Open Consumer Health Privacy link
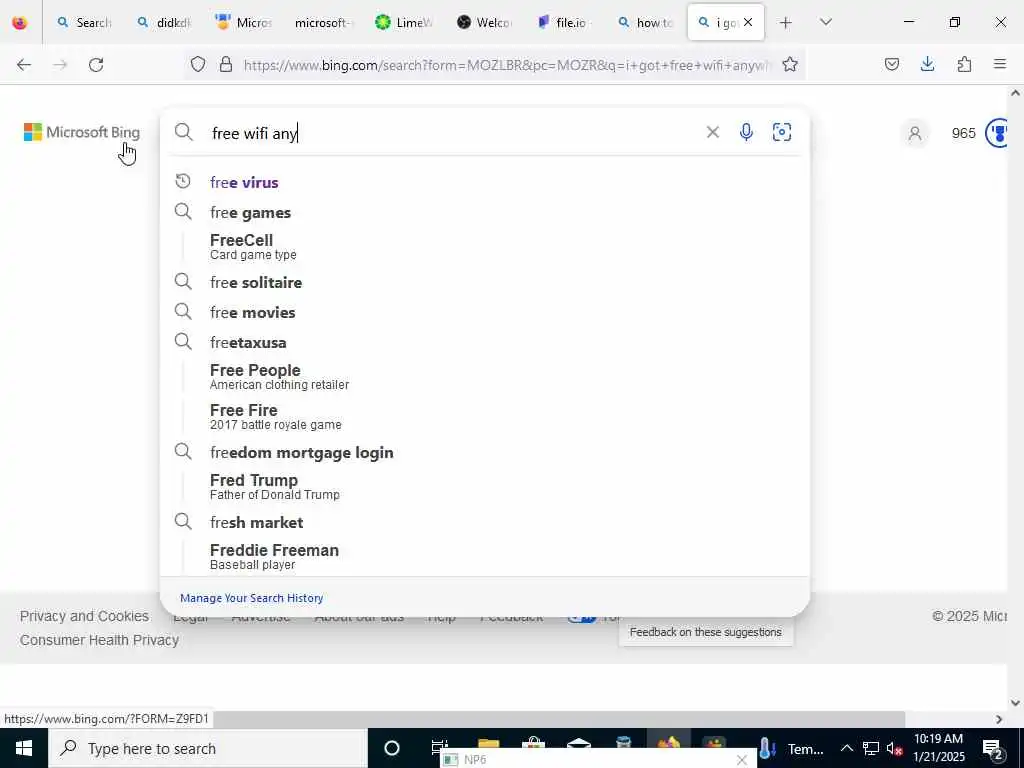Screen dimensions: 1024x768 (99, 640)
